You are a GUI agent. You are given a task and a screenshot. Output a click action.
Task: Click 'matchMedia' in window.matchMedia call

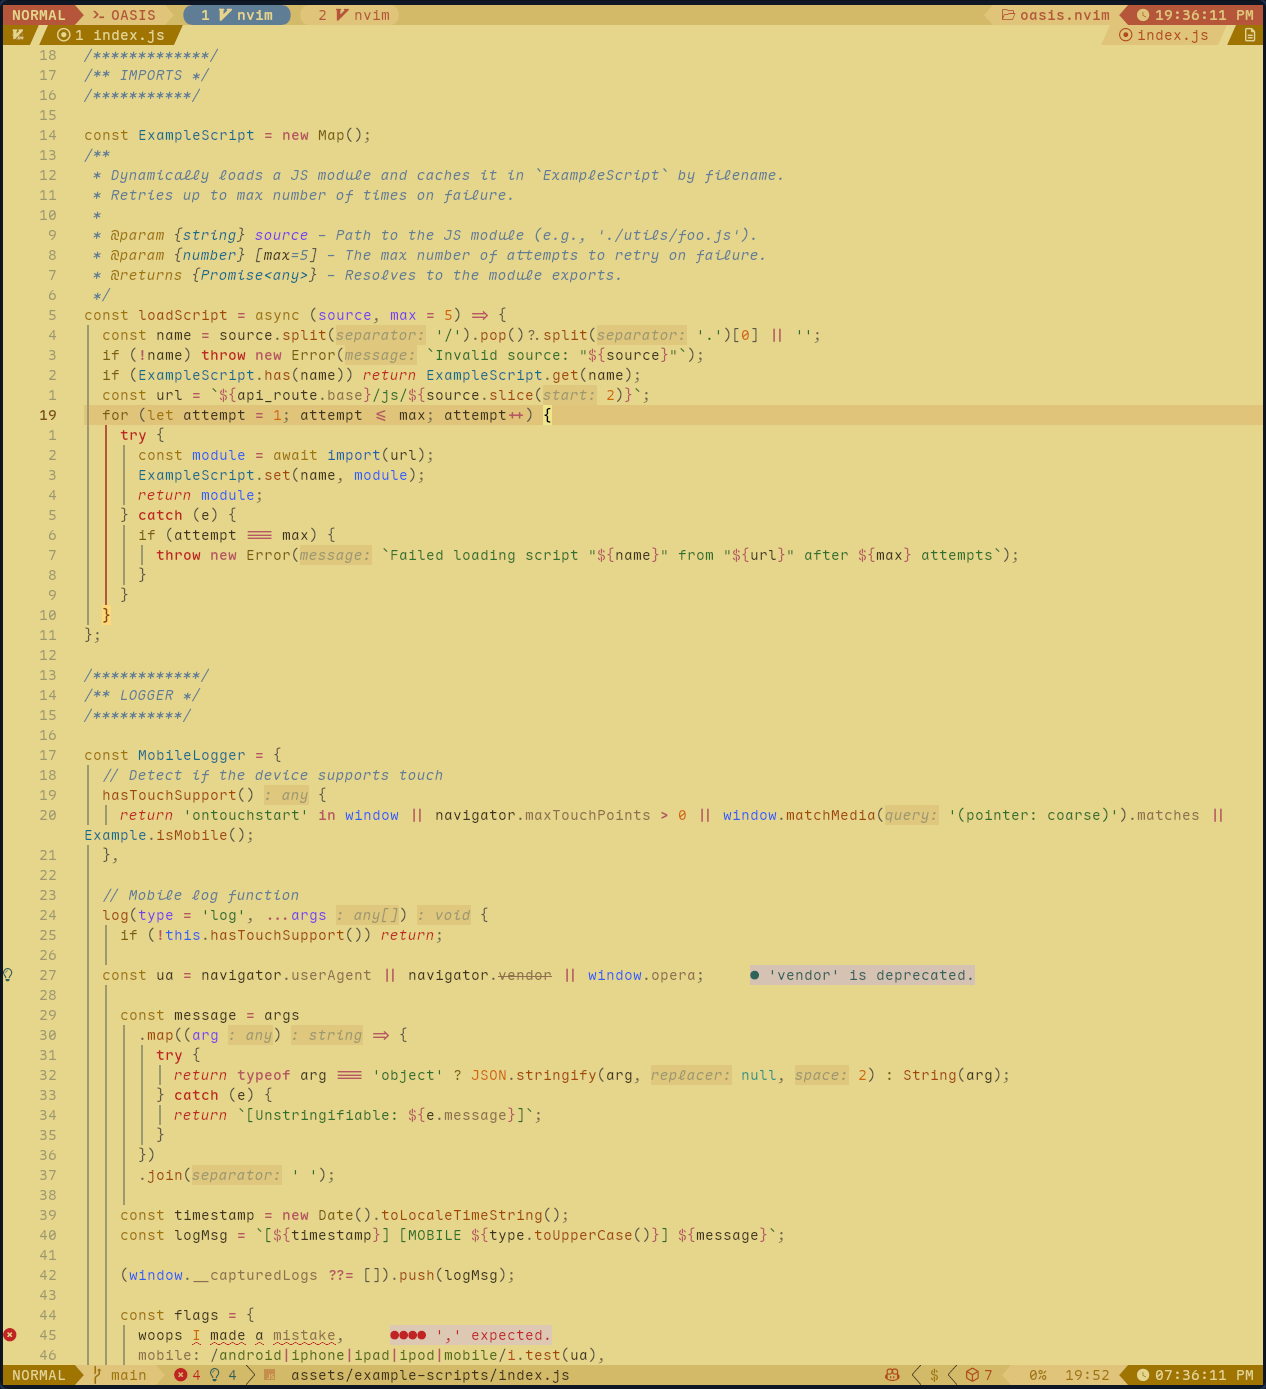[x=831, y=815]
